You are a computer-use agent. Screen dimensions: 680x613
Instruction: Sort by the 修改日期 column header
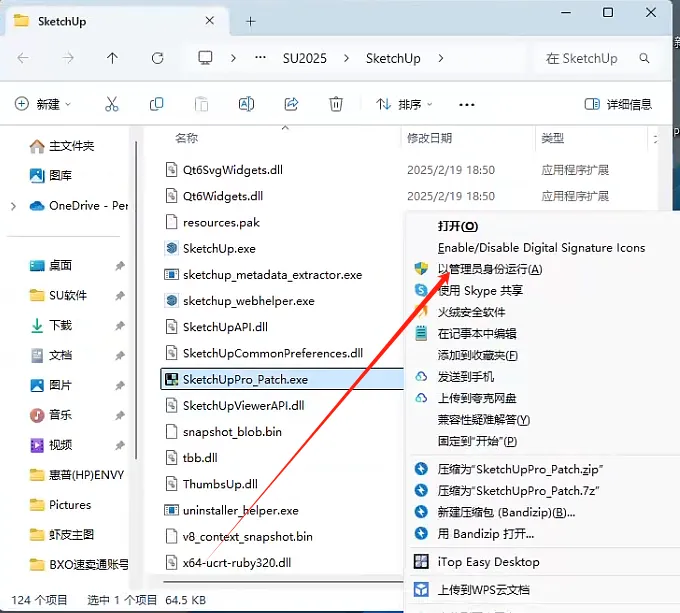pyautogui.click(x=429, y=138)
